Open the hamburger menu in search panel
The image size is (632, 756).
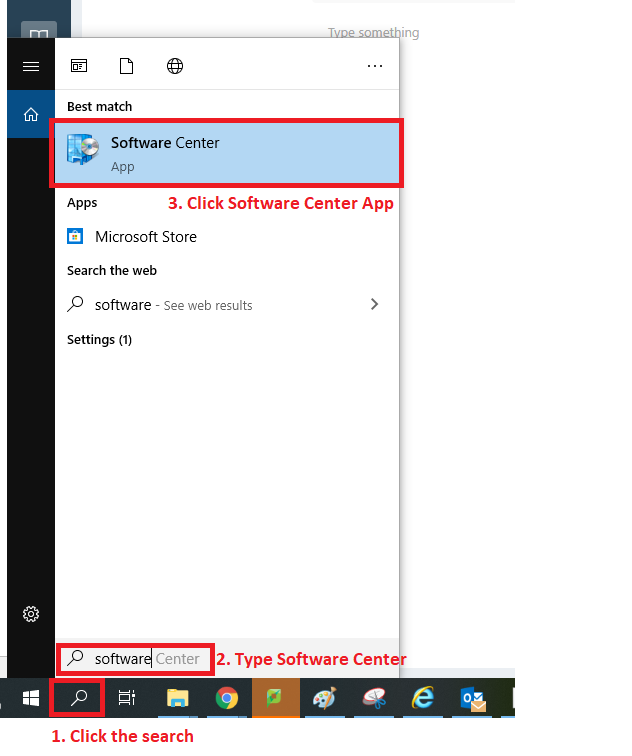(31, 66)
